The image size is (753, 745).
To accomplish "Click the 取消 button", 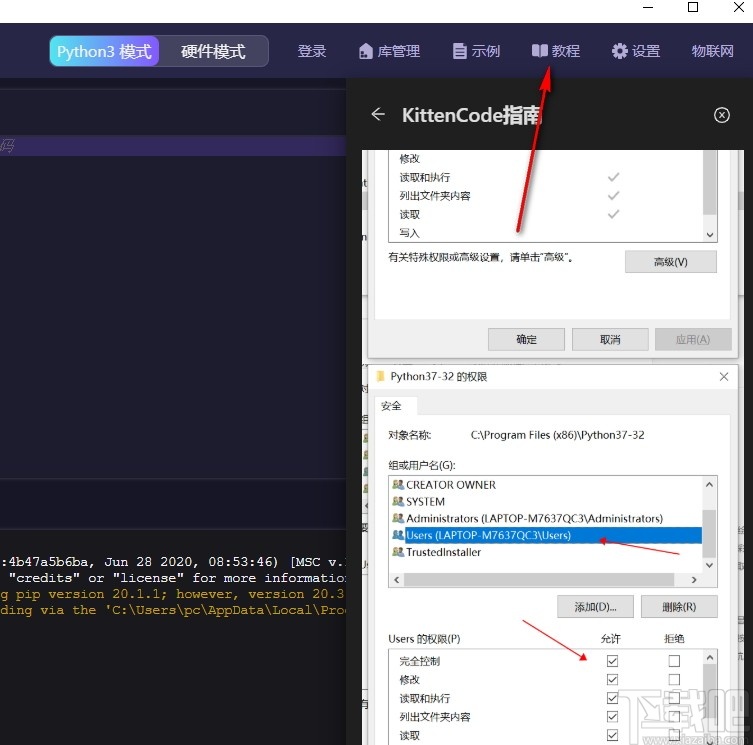I will pos(610,340).
